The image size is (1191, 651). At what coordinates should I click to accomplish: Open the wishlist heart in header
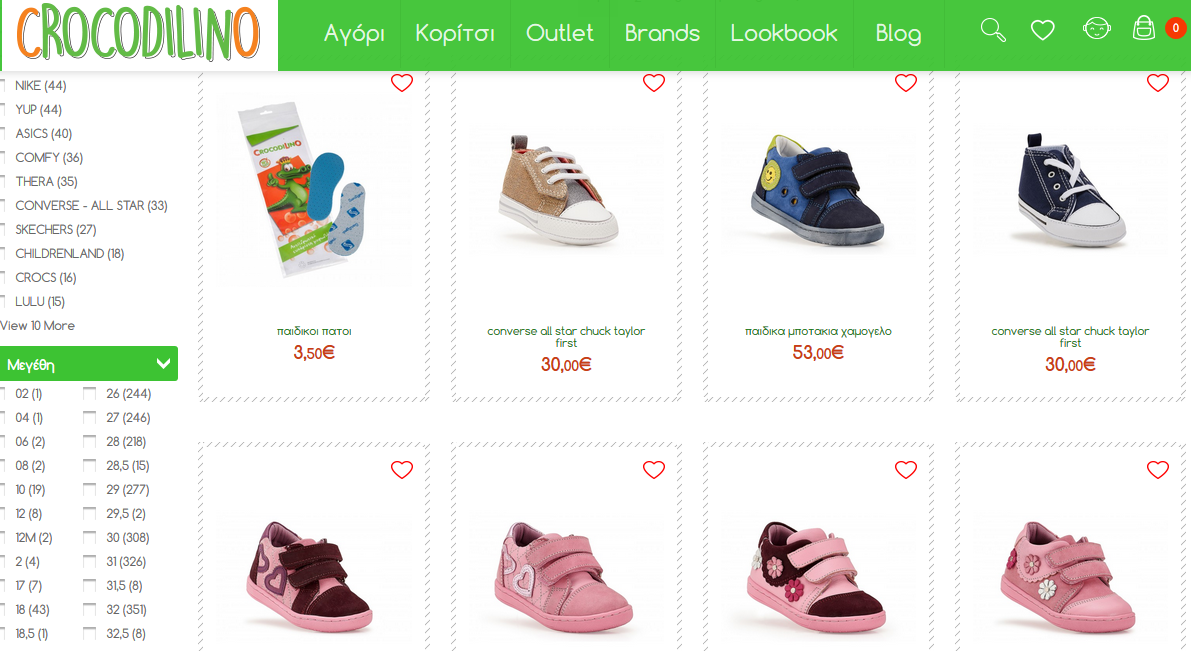pos(1042,30)
